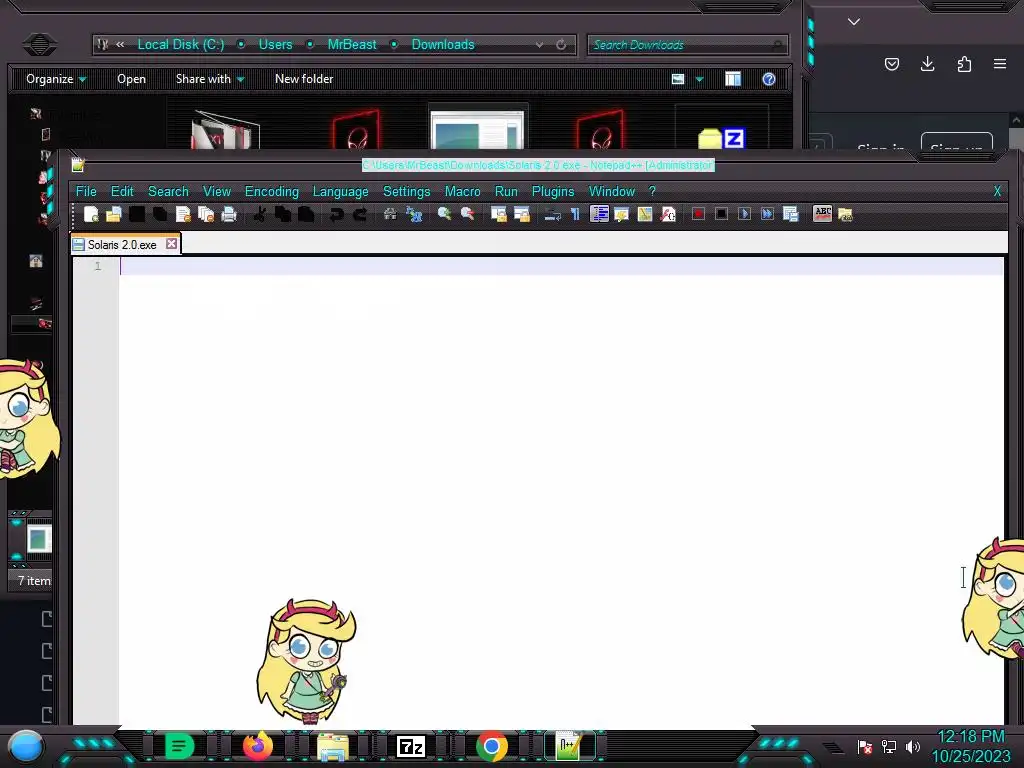
Task: Click the Save file toolbar icon
Action: point(136,214)
